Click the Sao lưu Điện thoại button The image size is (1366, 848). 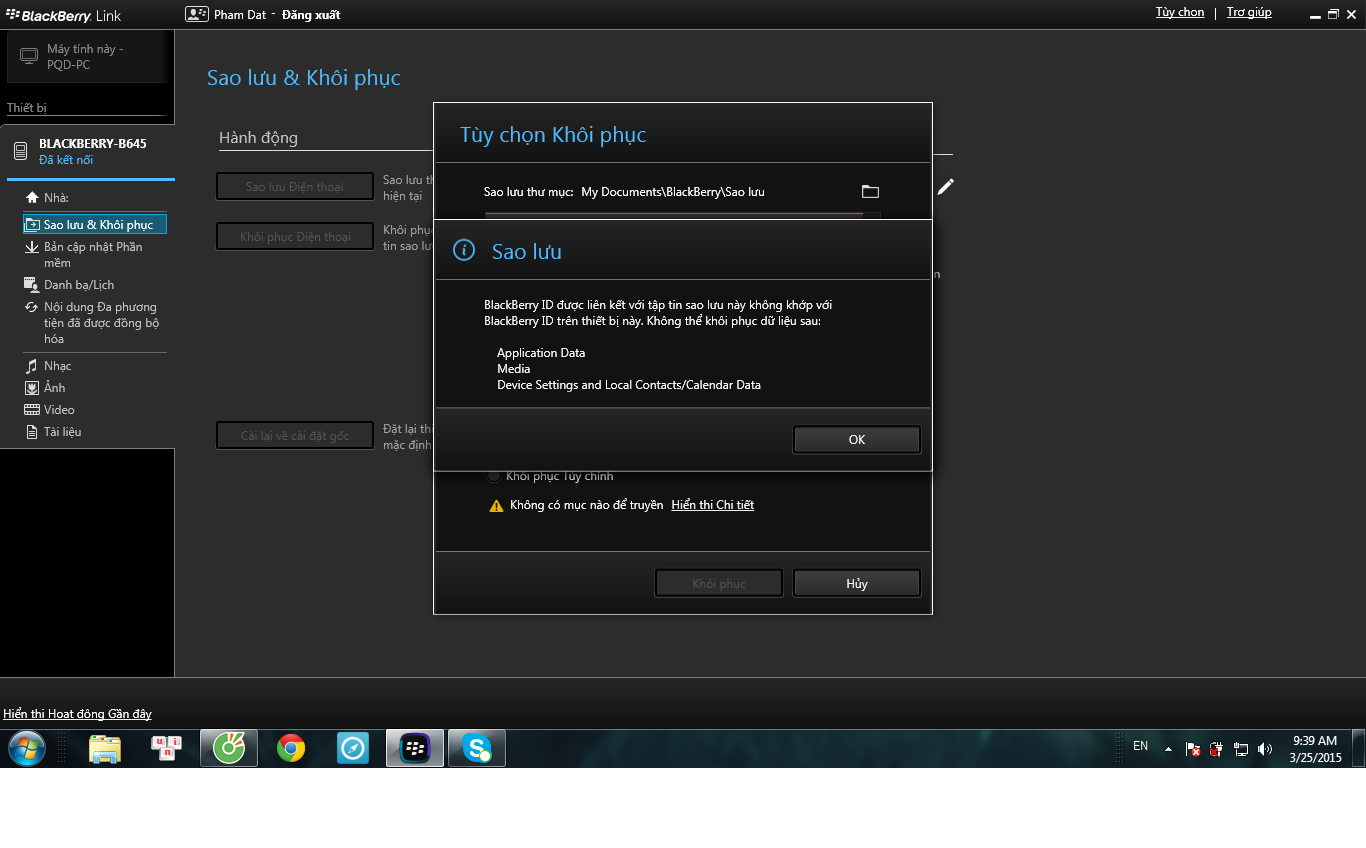pyautogui.click(x=295, y=187)
